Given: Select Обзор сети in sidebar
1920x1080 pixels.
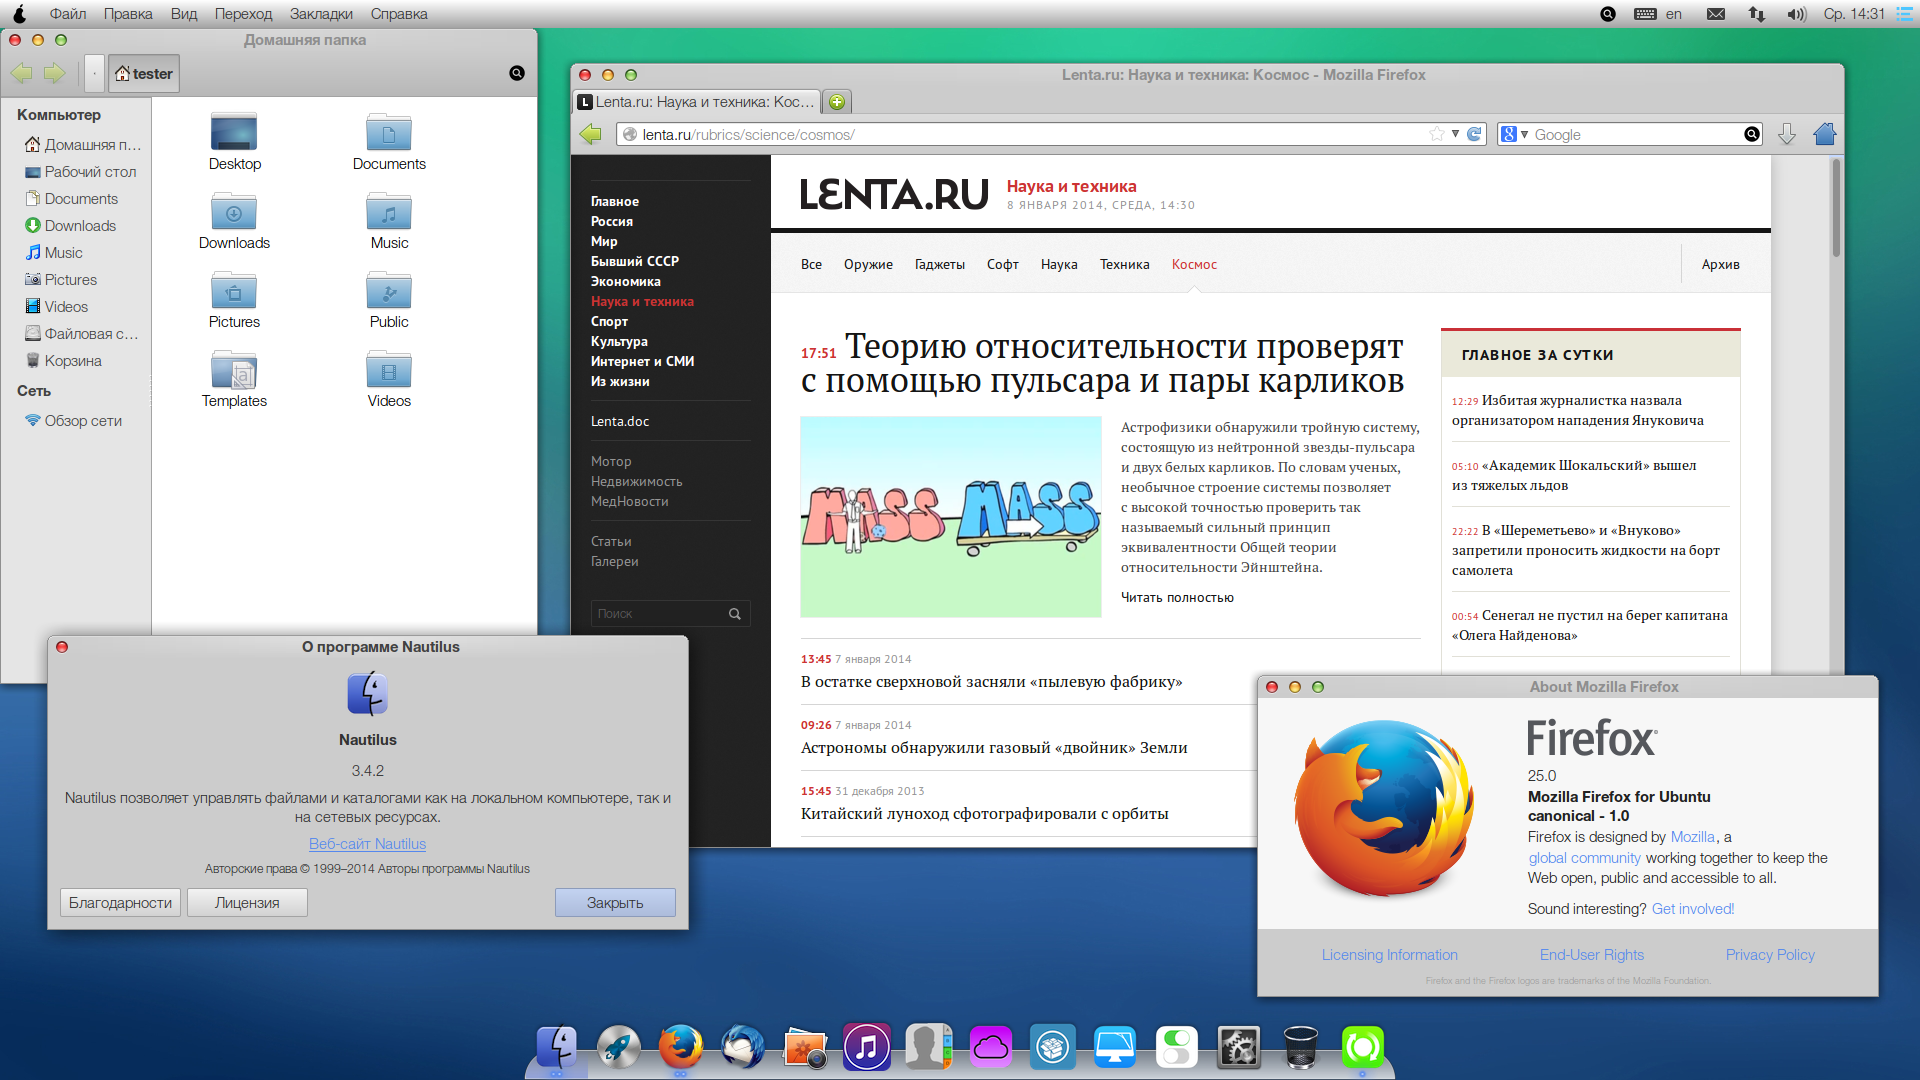Looking at the screenshot, I should coord(83,421).
